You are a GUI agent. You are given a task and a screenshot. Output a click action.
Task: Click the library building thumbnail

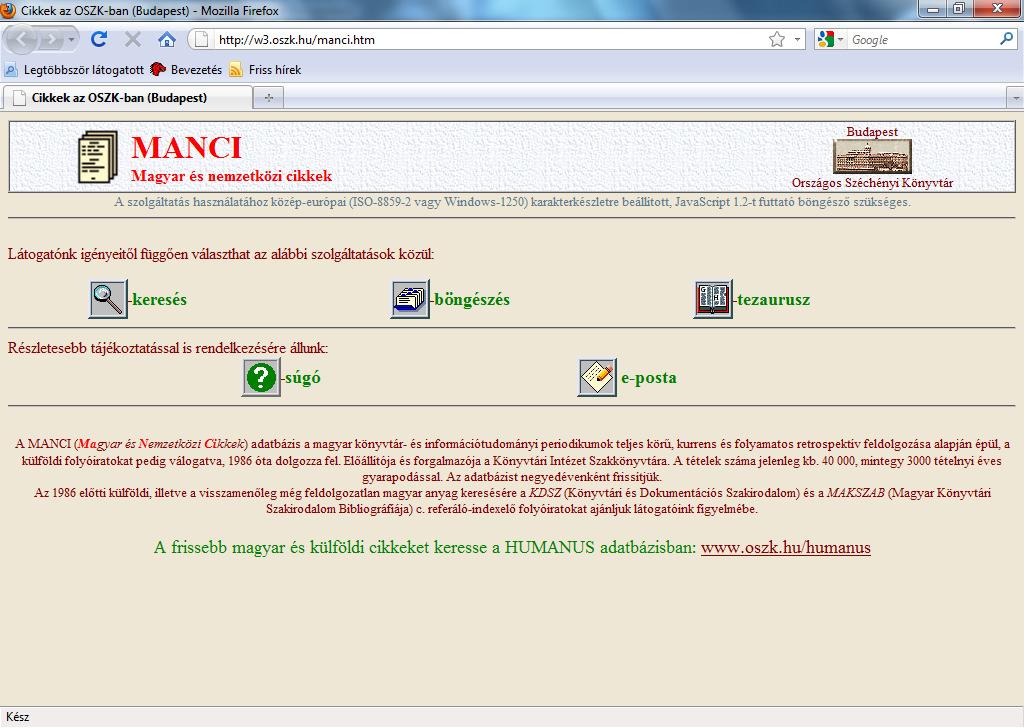(872, 157)
